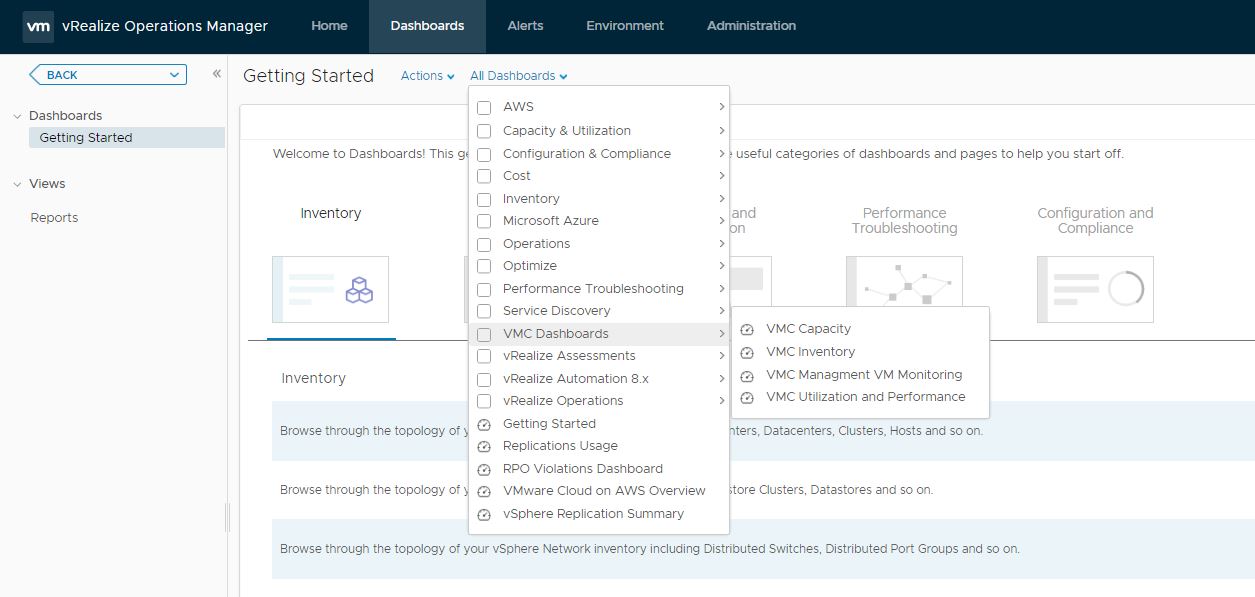This screenshot has height=597, width=1255.
Task: Click the Configuration and Compliance thumbnail graphic
Action: tap(1094, 289)
